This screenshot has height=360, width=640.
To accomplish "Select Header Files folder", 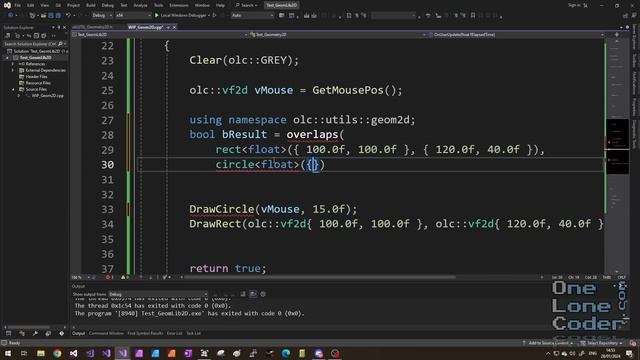I will click(x=36, y=77).
